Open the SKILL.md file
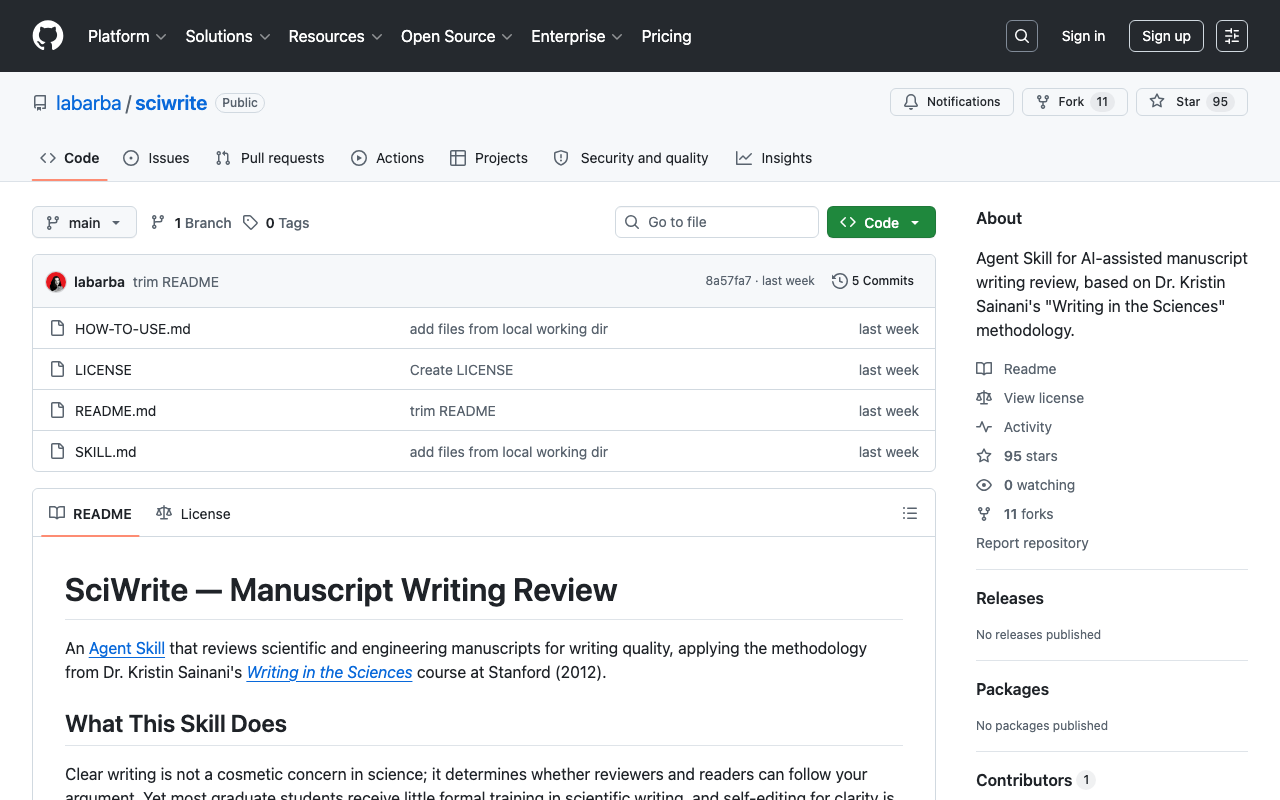The height and width of the screenshot is (800, 1280). click(x=105, y=452)
